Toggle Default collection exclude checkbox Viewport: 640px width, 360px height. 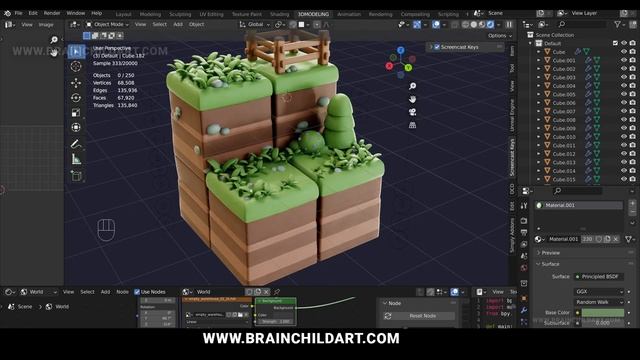tap(615, 43)
